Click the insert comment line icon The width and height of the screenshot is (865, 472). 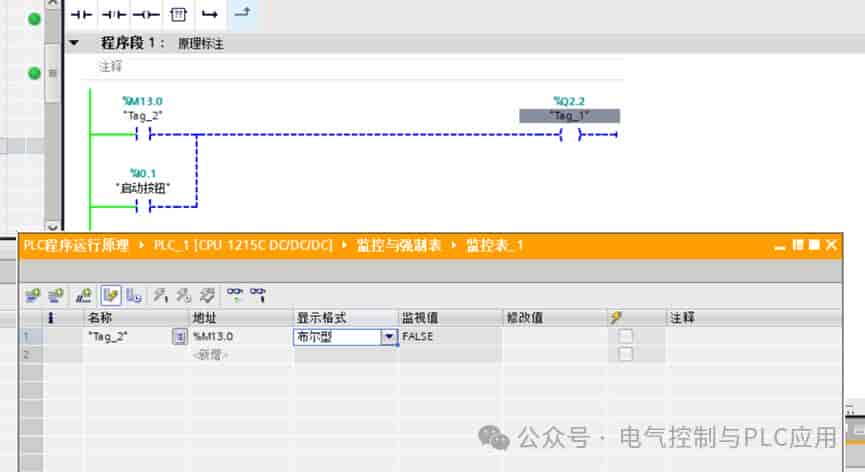pyautogui.click(x=83, y=296)
